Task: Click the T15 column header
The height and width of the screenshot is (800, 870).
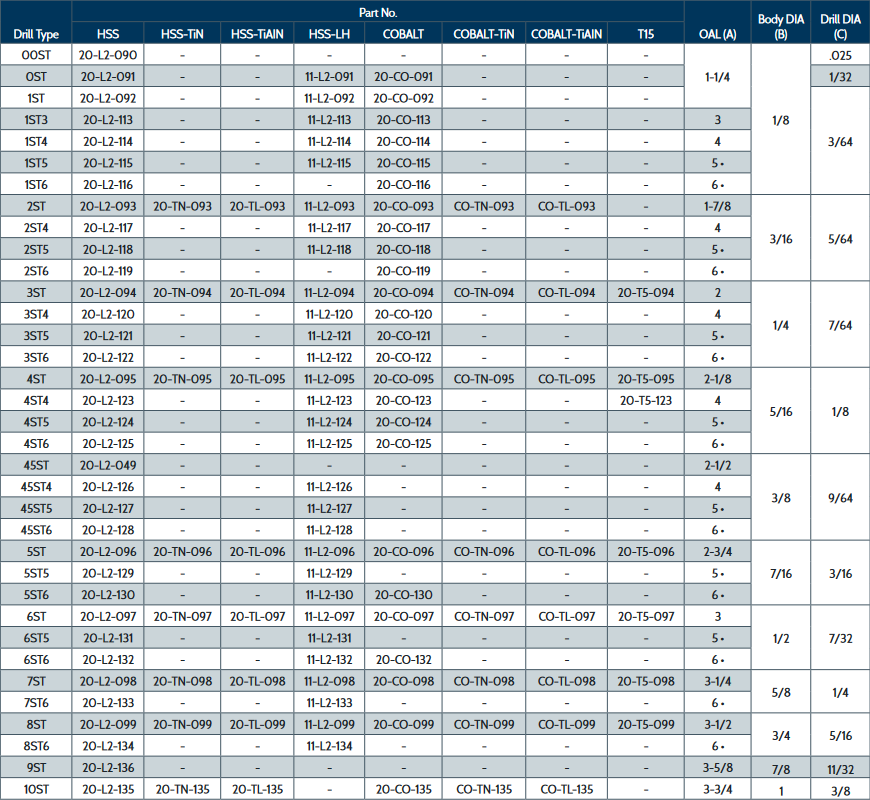Action: [x=646, y=34]
